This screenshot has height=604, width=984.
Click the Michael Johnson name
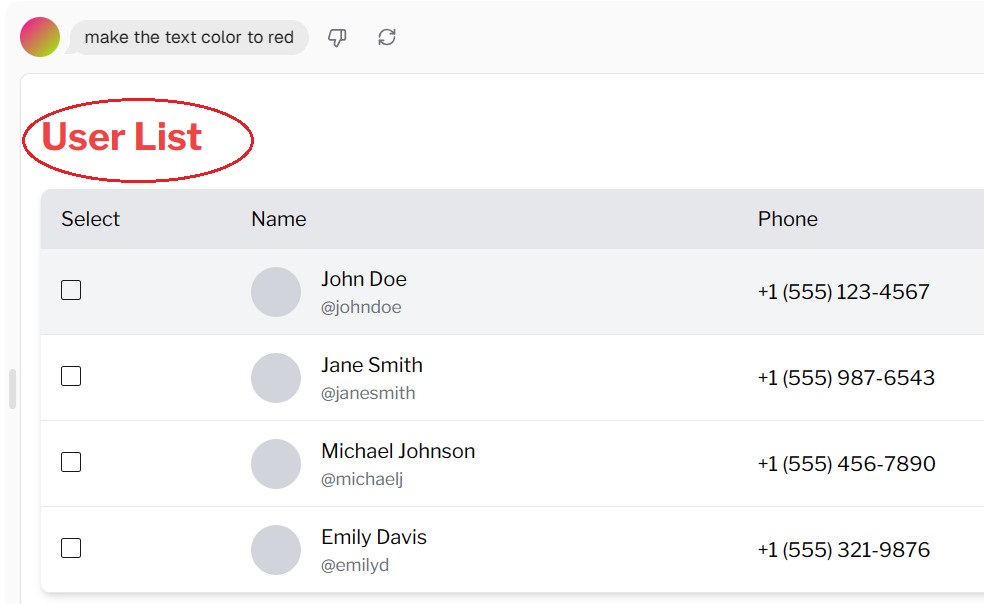coord(398,451)
